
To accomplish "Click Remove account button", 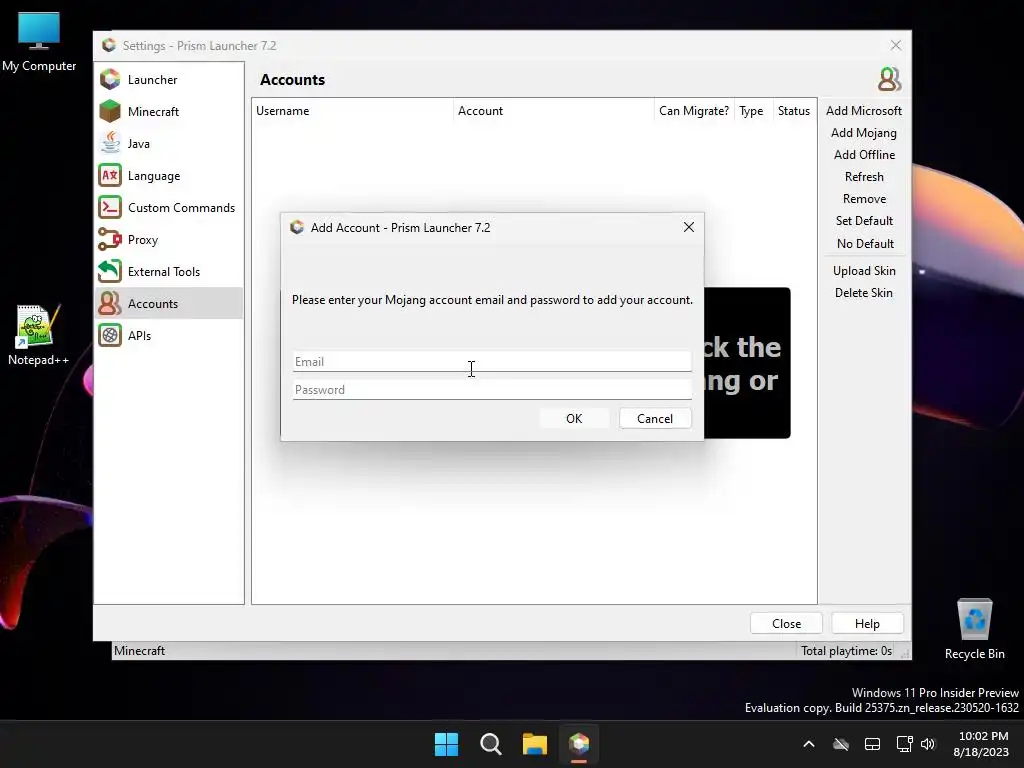I will (863, 199).
